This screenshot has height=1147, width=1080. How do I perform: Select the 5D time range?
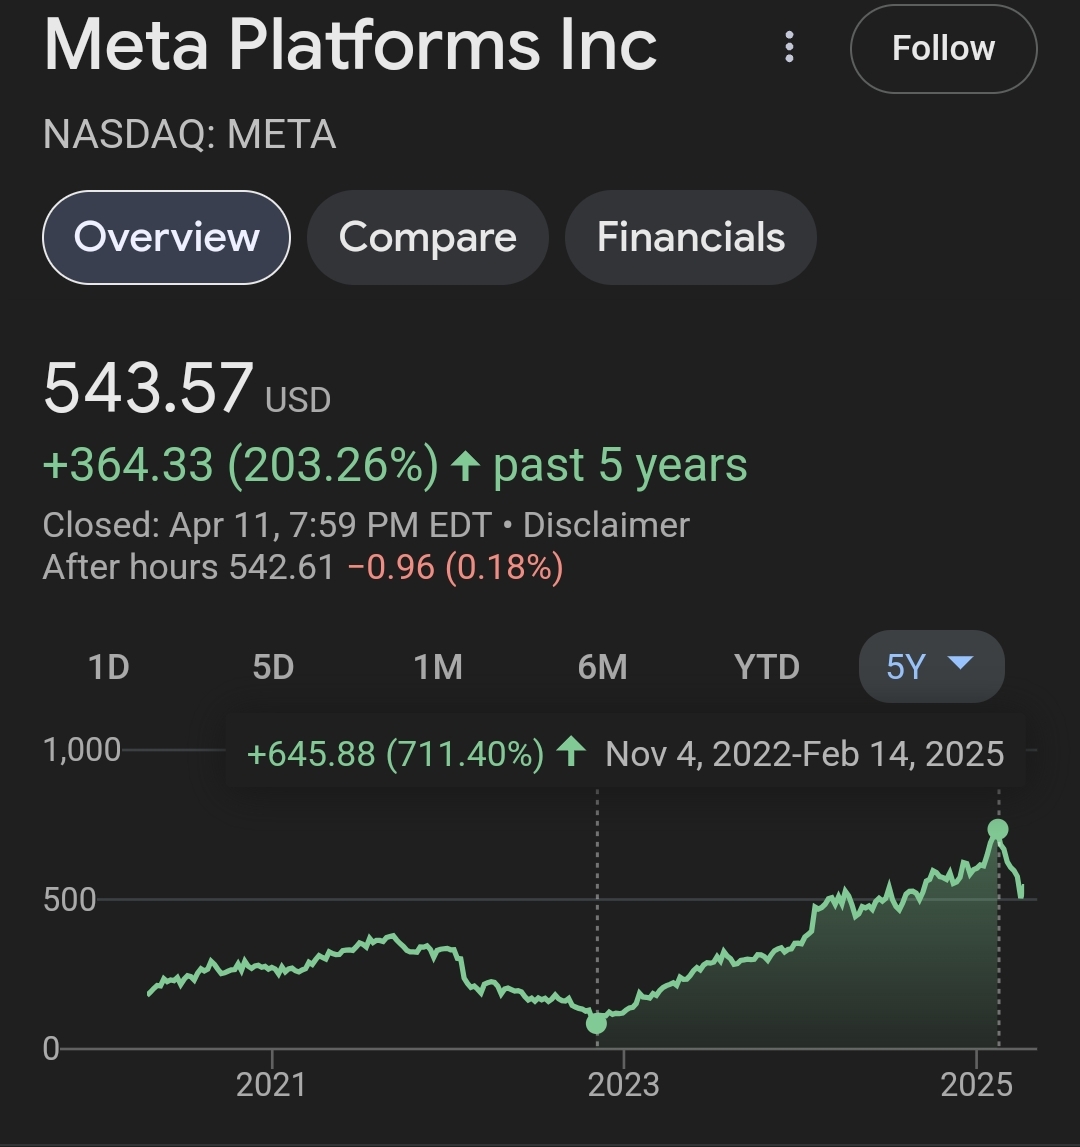[x=273, y=667]
